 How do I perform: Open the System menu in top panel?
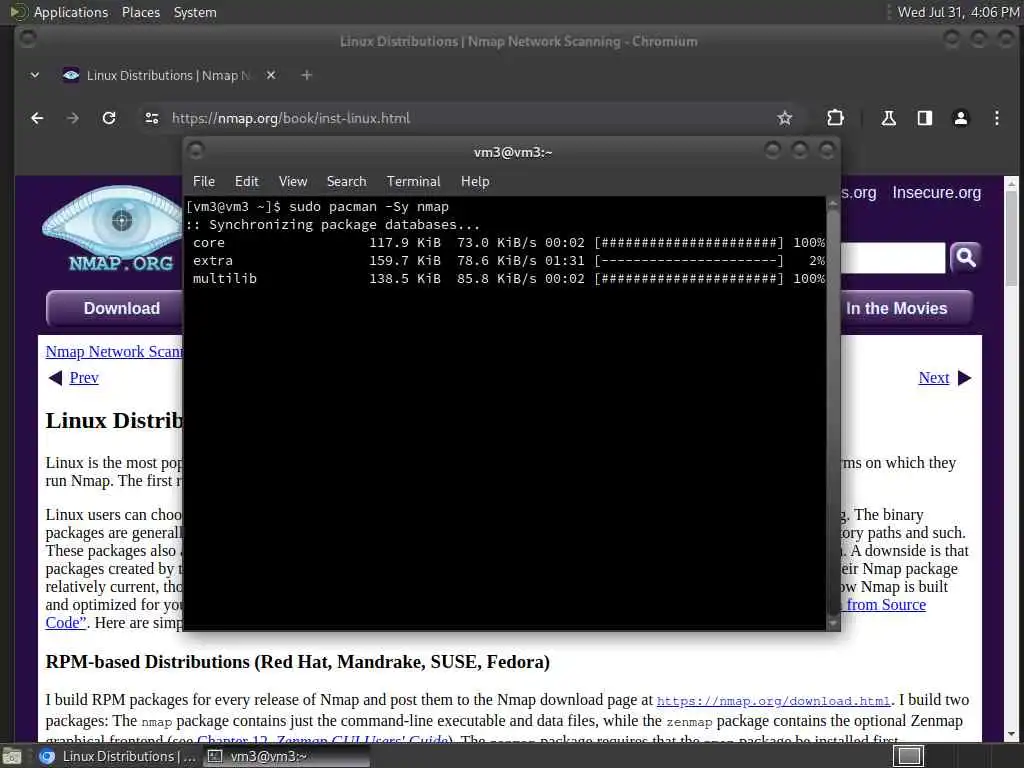[x=195, y=12]
